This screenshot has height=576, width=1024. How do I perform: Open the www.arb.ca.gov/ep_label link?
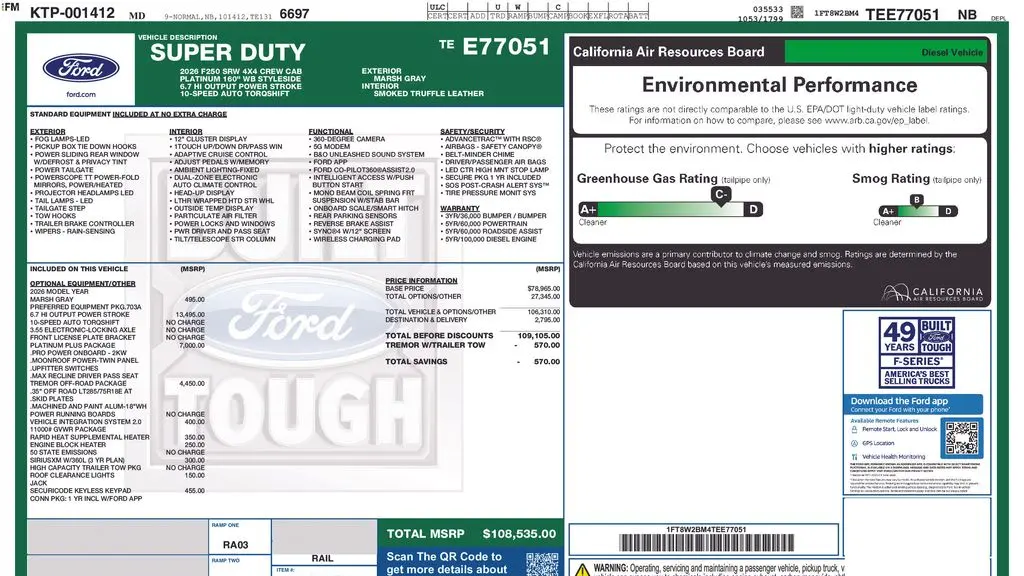coord(876,121)
